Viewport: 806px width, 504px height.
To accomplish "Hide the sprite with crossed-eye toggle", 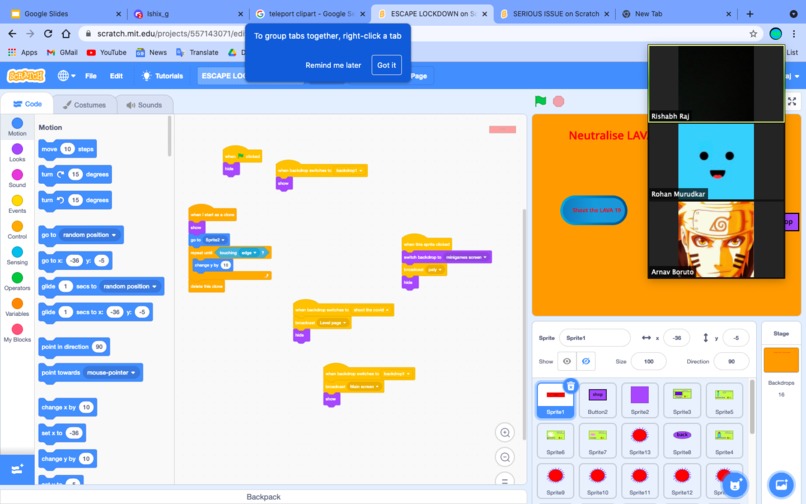I will [585, 361].
